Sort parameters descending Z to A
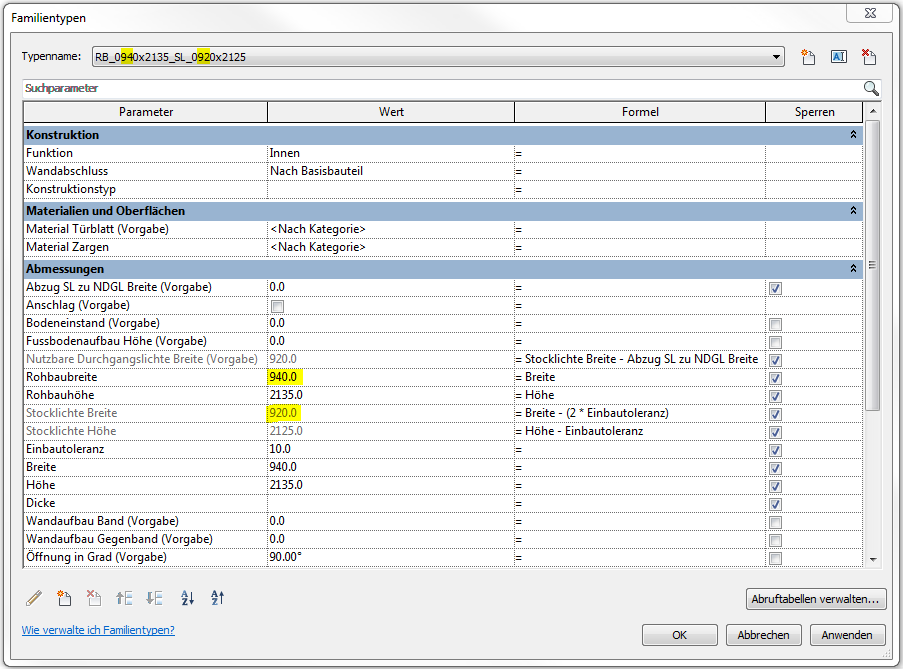Screen dimensions: 903x669 [217, 598]
